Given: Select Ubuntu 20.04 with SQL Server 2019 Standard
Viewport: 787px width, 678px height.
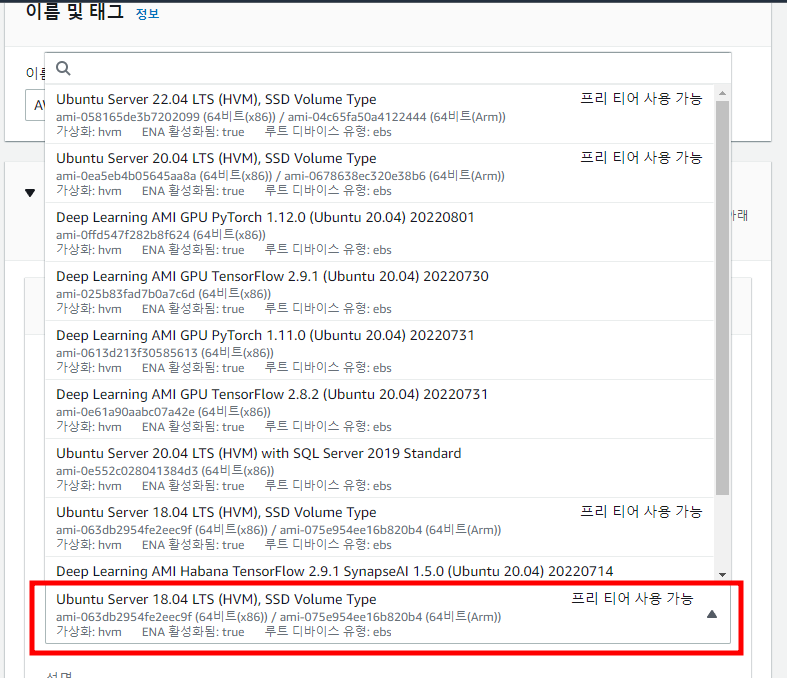Looking at the screenshot, I should (379, 468).
